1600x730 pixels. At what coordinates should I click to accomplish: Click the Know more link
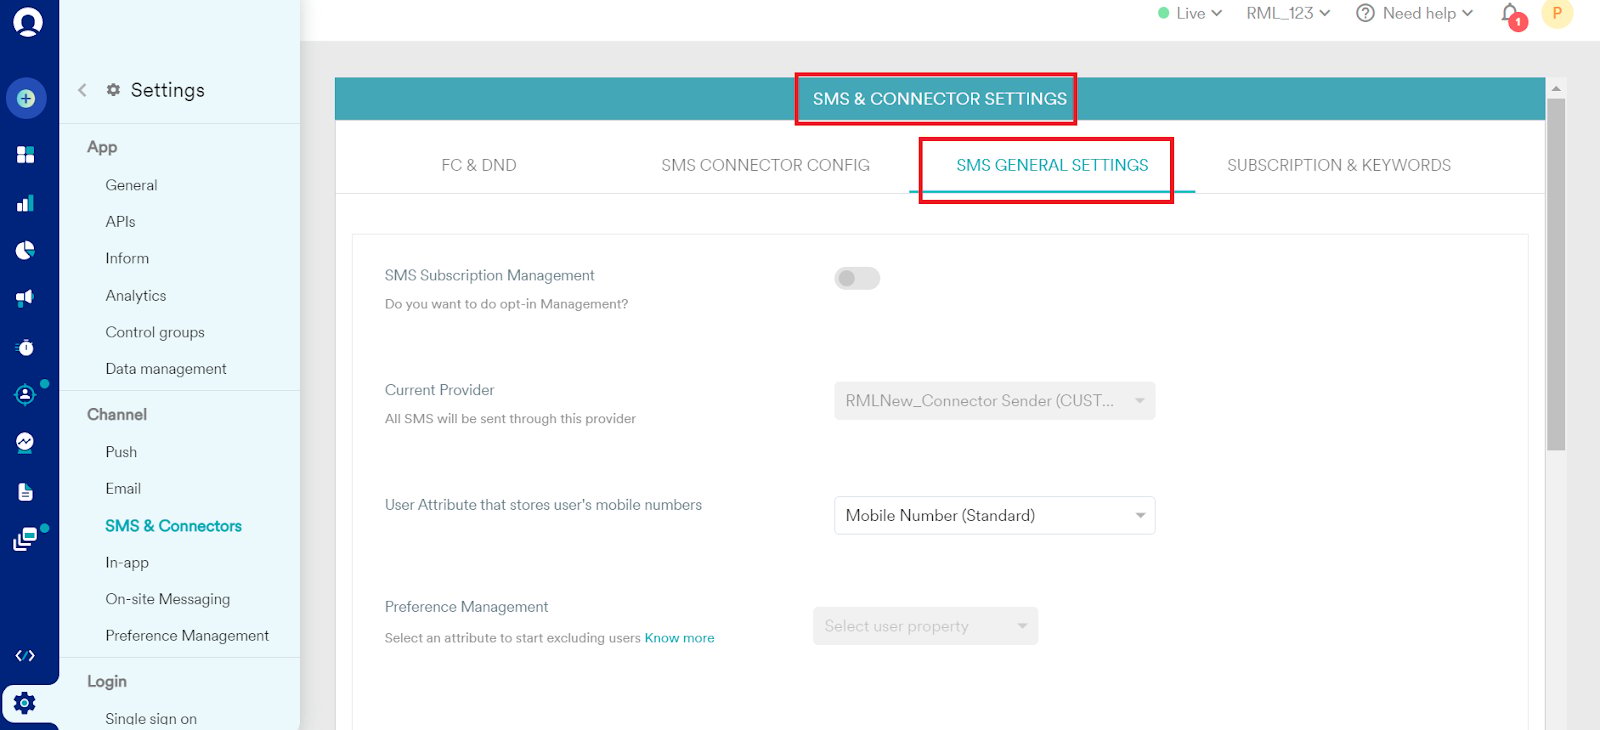click(x=679, y=638)
